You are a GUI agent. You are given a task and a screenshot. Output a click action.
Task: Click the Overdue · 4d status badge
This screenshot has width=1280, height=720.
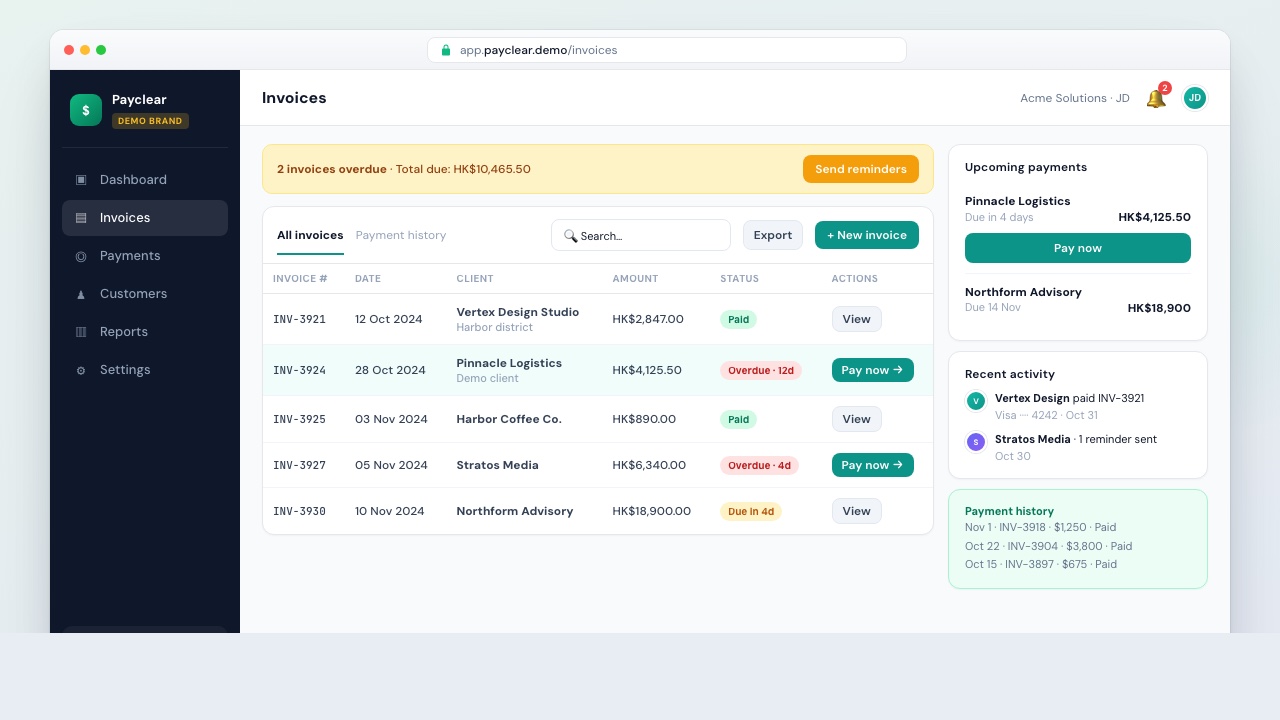(x=759, y=465)
